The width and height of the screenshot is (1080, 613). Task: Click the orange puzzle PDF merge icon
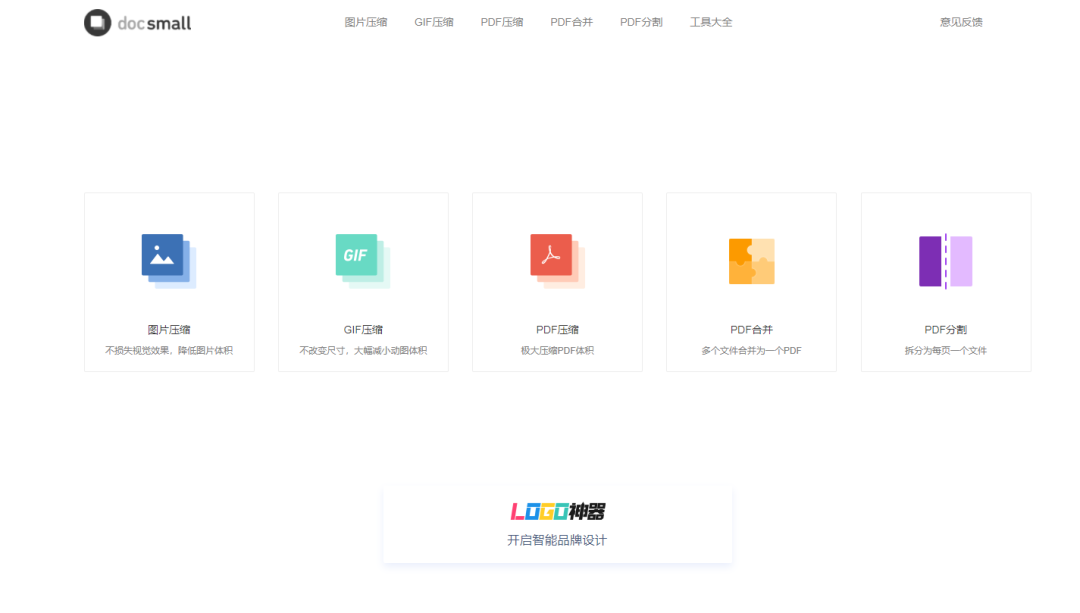pos(751,261)
